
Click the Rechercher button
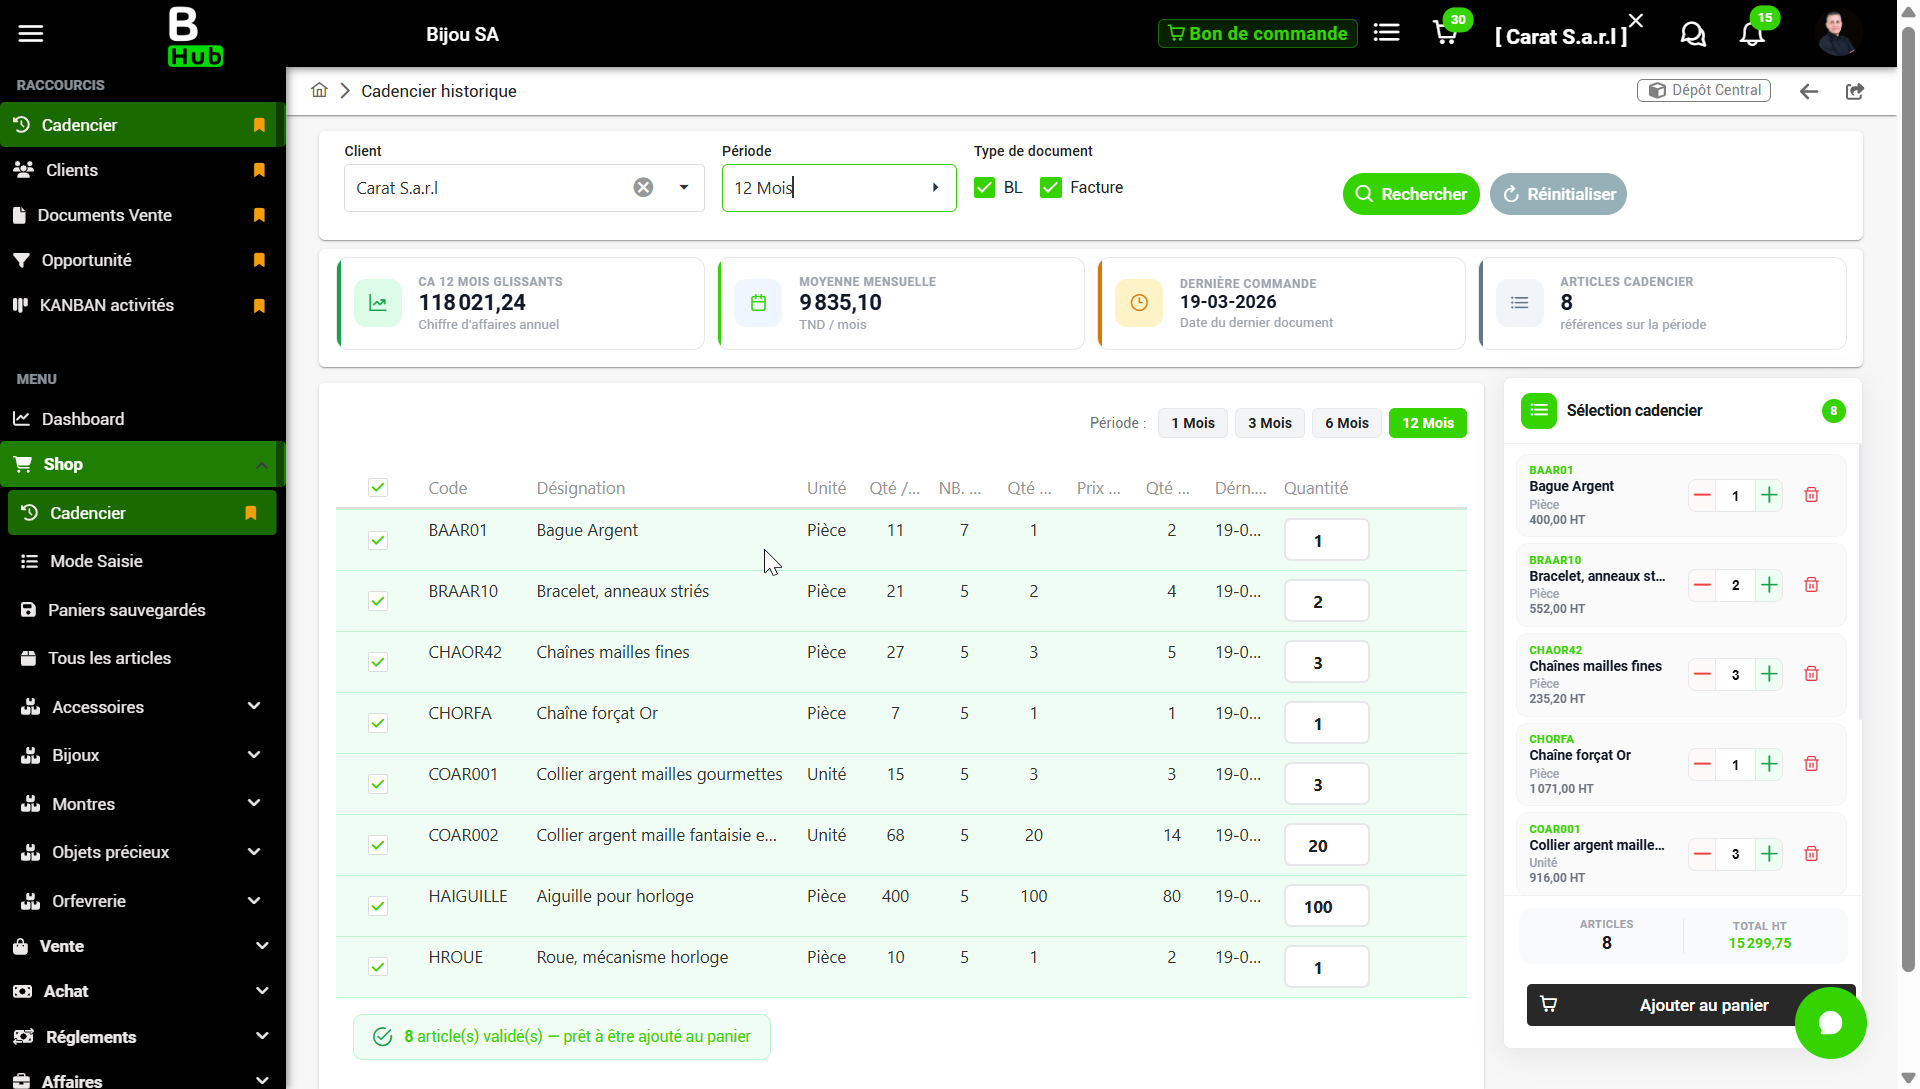[1410, 194]
